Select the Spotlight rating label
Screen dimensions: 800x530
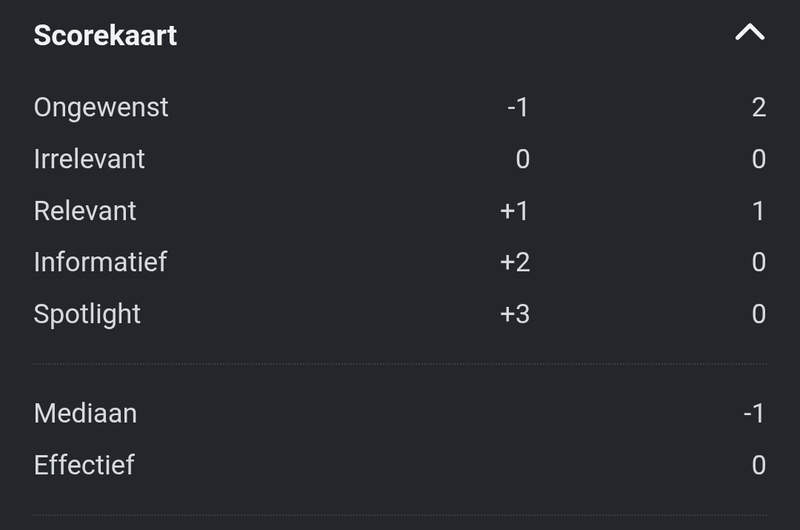[x=87, y=314]
